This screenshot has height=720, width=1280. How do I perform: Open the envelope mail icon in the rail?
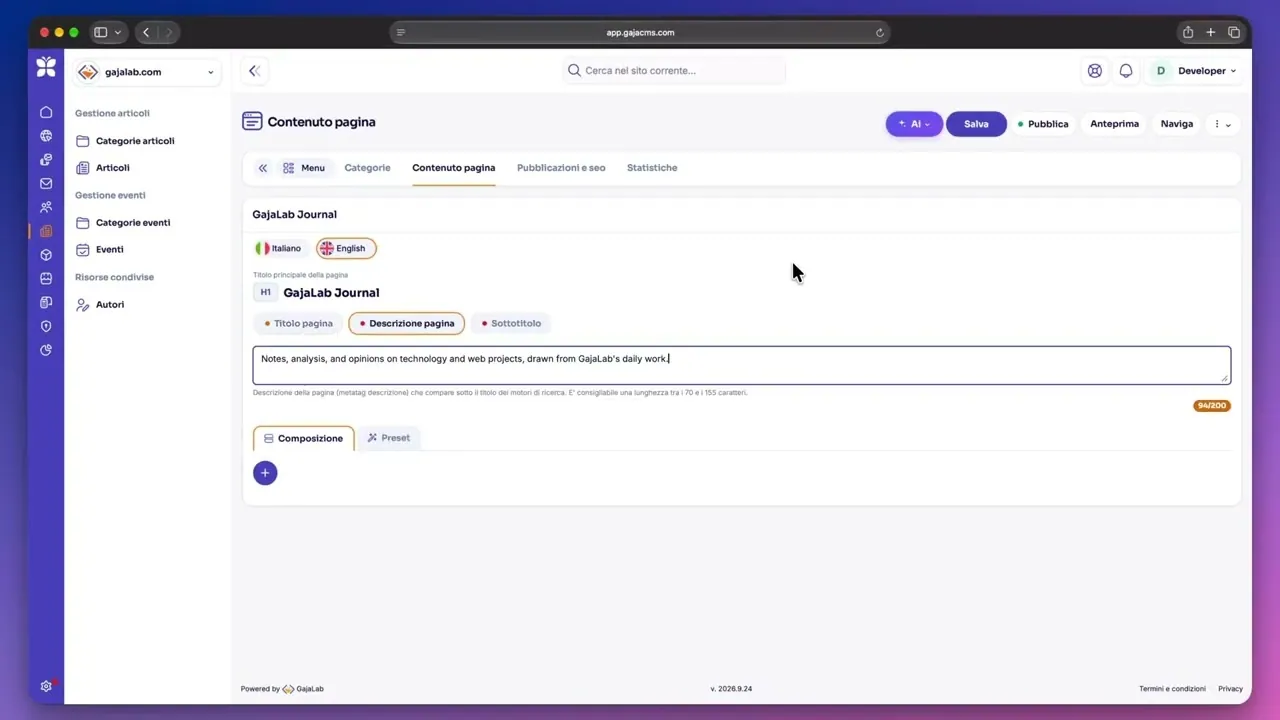[x=46, y=184]
